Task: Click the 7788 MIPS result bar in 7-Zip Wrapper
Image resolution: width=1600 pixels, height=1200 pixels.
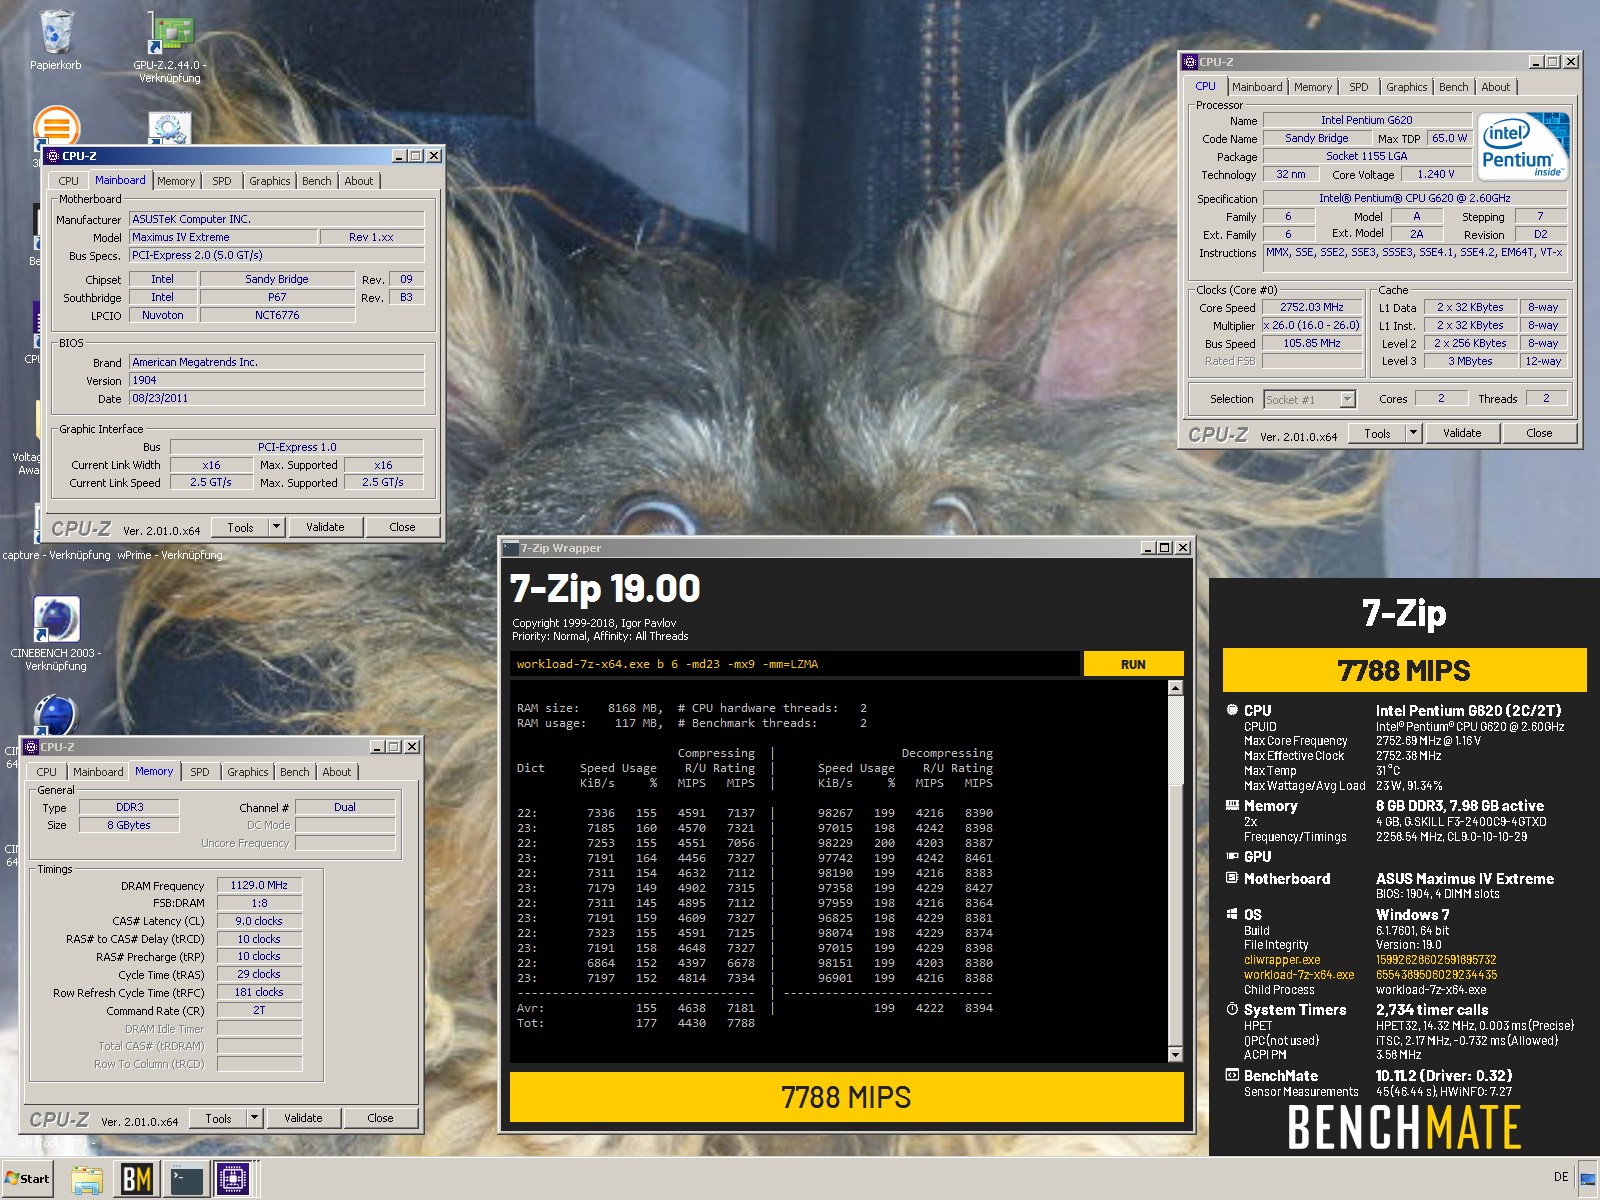Action: coord(846,1097)
